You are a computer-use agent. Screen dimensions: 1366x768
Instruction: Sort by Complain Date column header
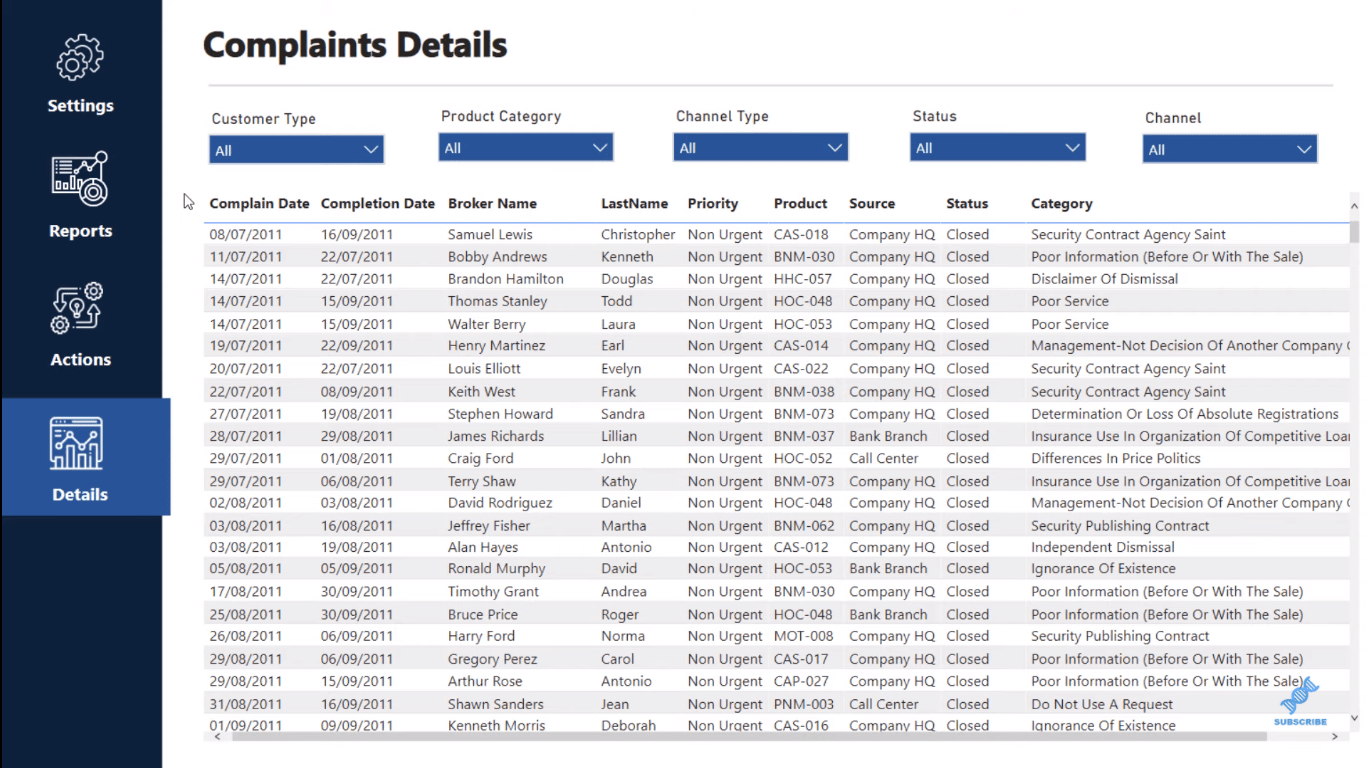click(259, 204)
